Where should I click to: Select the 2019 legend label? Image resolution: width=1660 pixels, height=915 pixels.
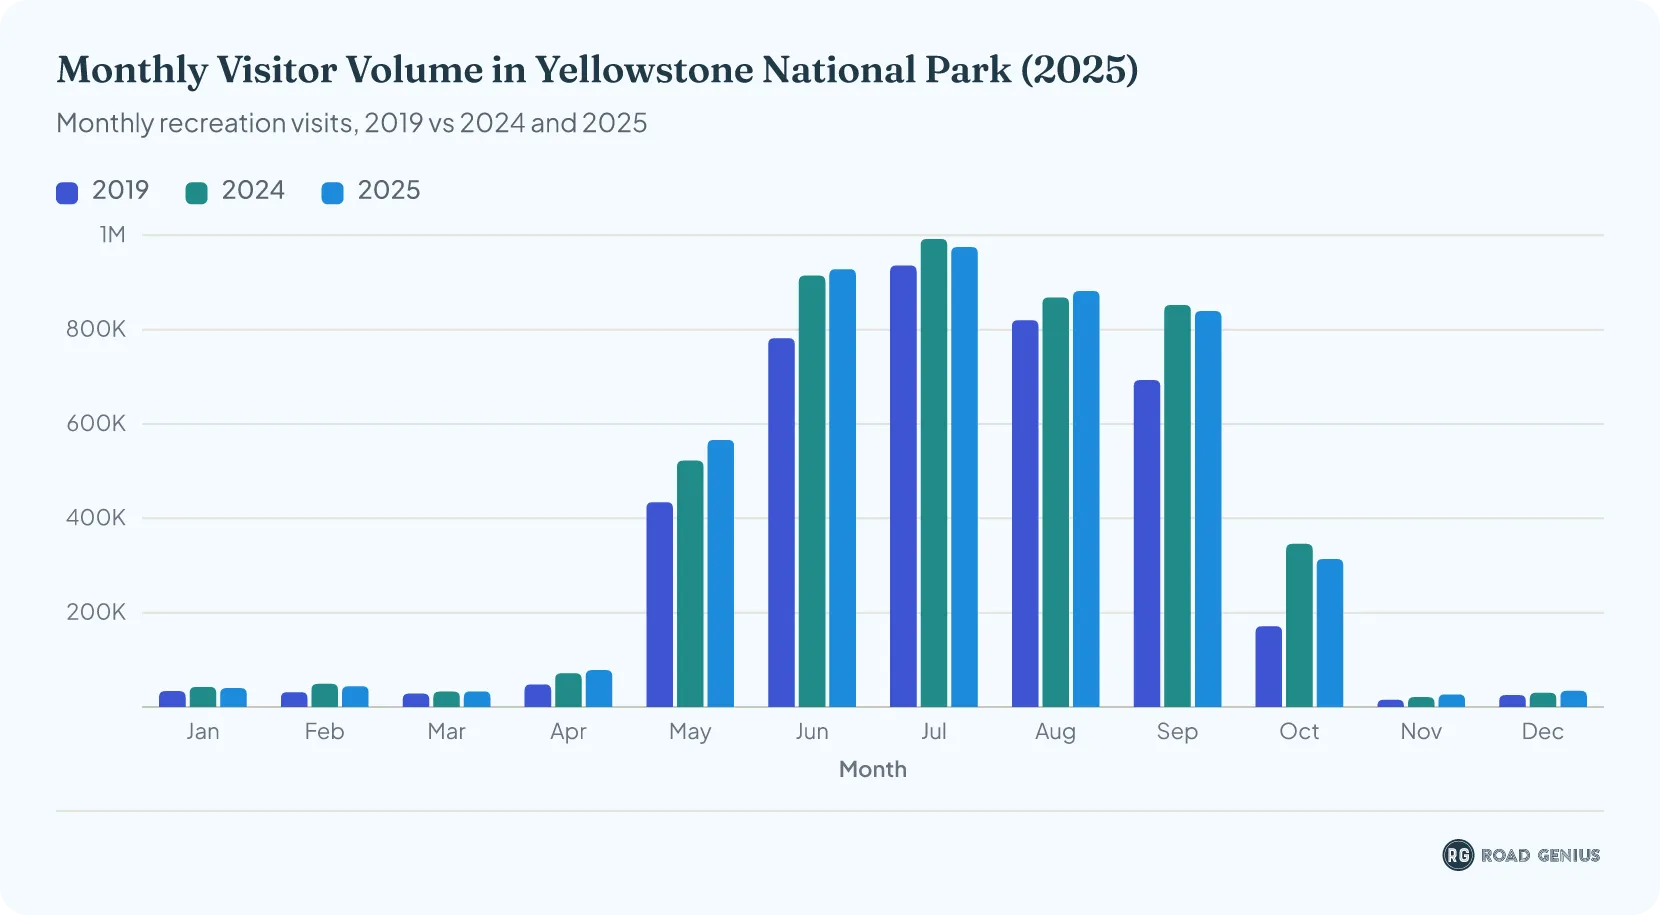[120, 190]
